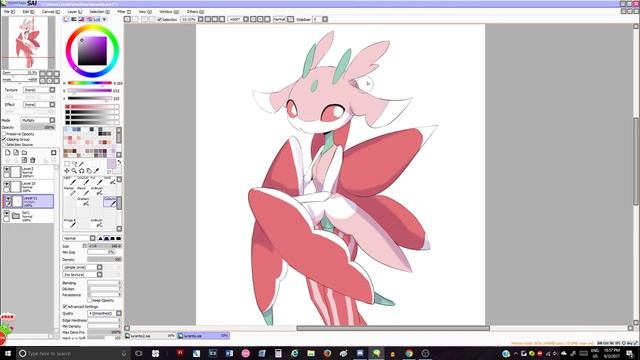The width and height of the screenshot is (640, 360).
Task: Open the layer Mode dropdown showing Multiply
Action: [38, 120]
